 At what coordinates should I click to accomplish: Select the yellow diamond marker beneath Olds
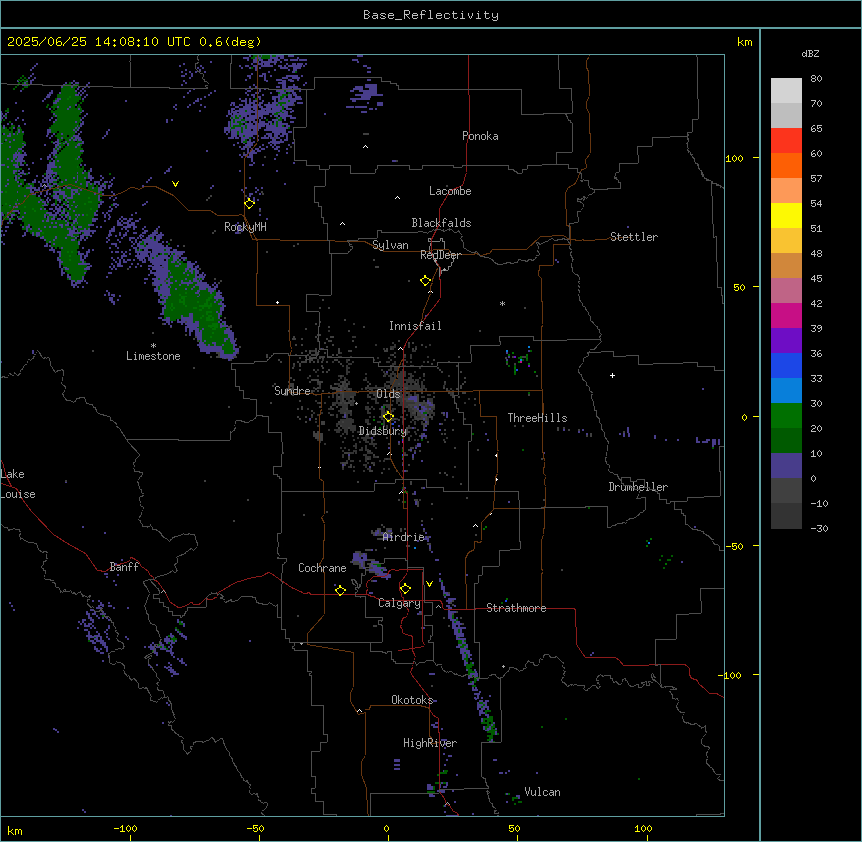click(x=389, y=417)
